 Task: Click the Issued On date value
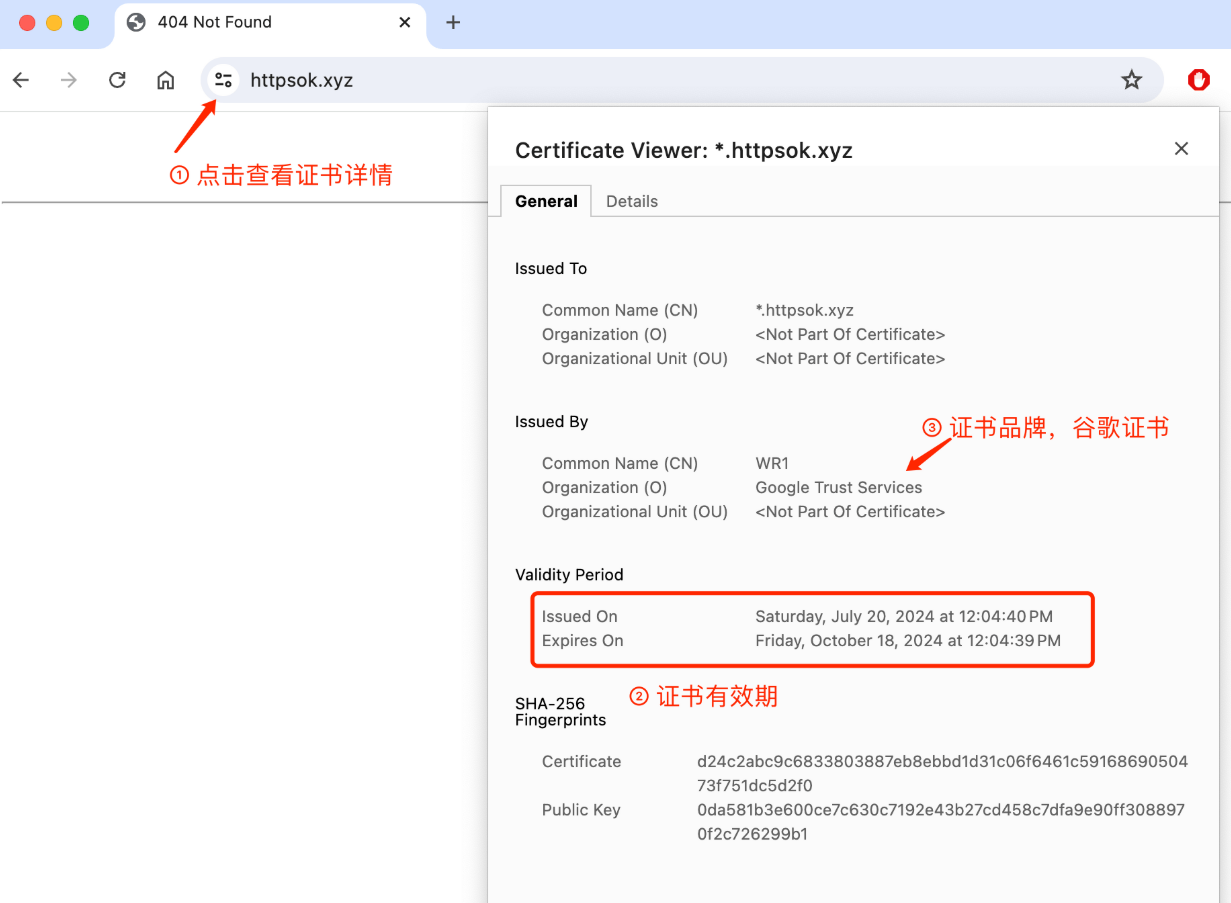click(904, 616)
